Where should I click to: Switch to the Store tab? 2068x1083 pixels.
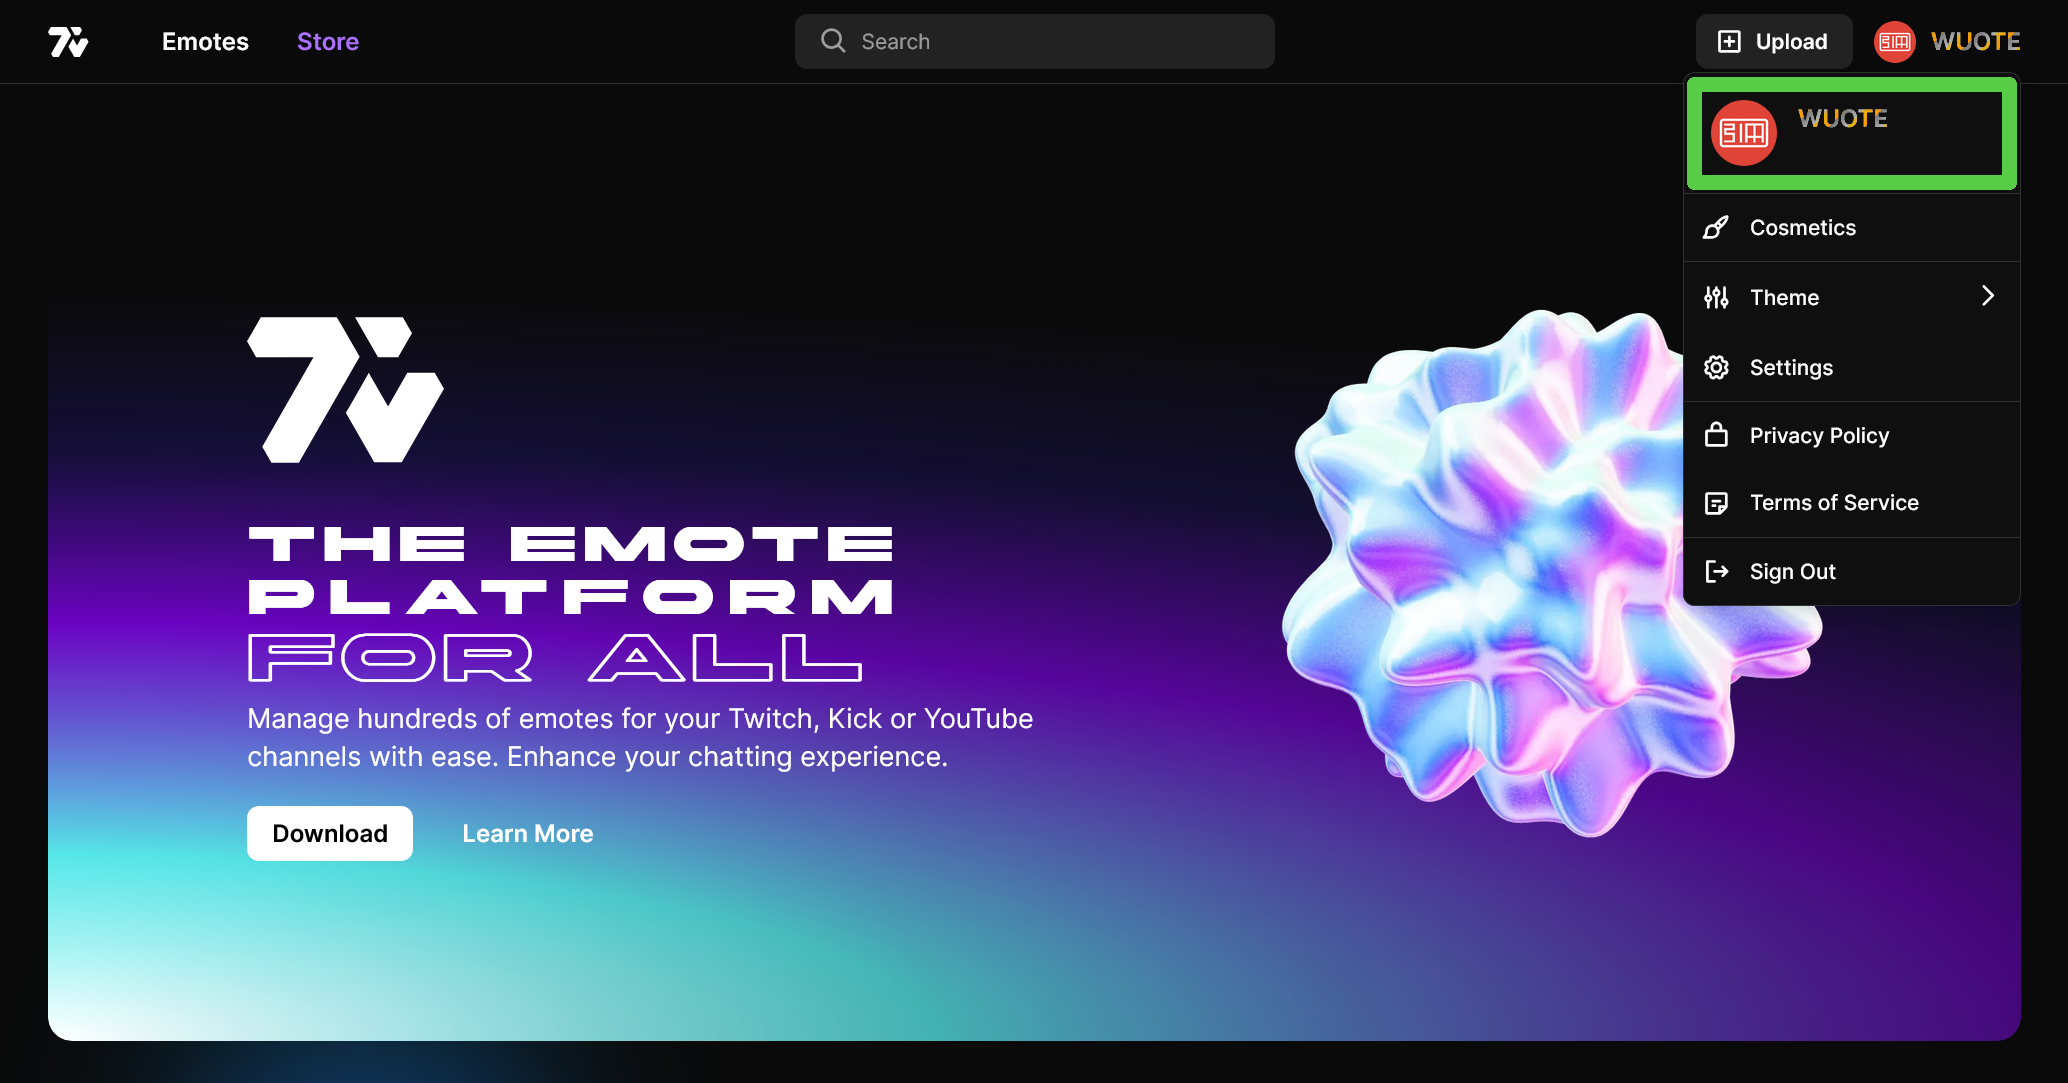point(328,42)
